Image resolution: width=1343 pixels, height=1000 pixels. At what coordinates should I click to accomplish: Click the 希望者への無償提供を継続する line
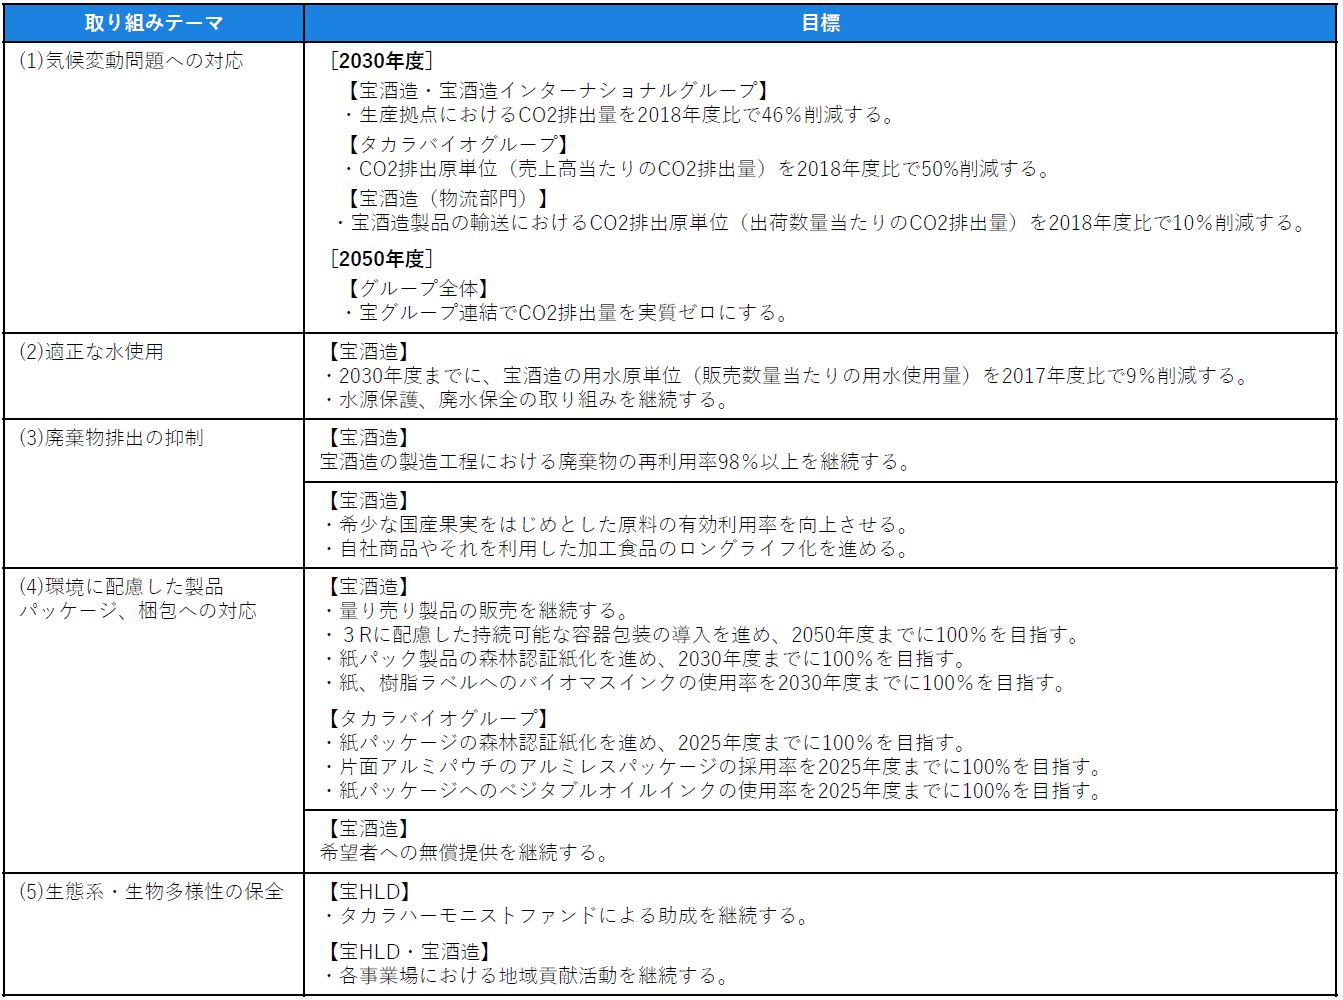pos(465,853)
